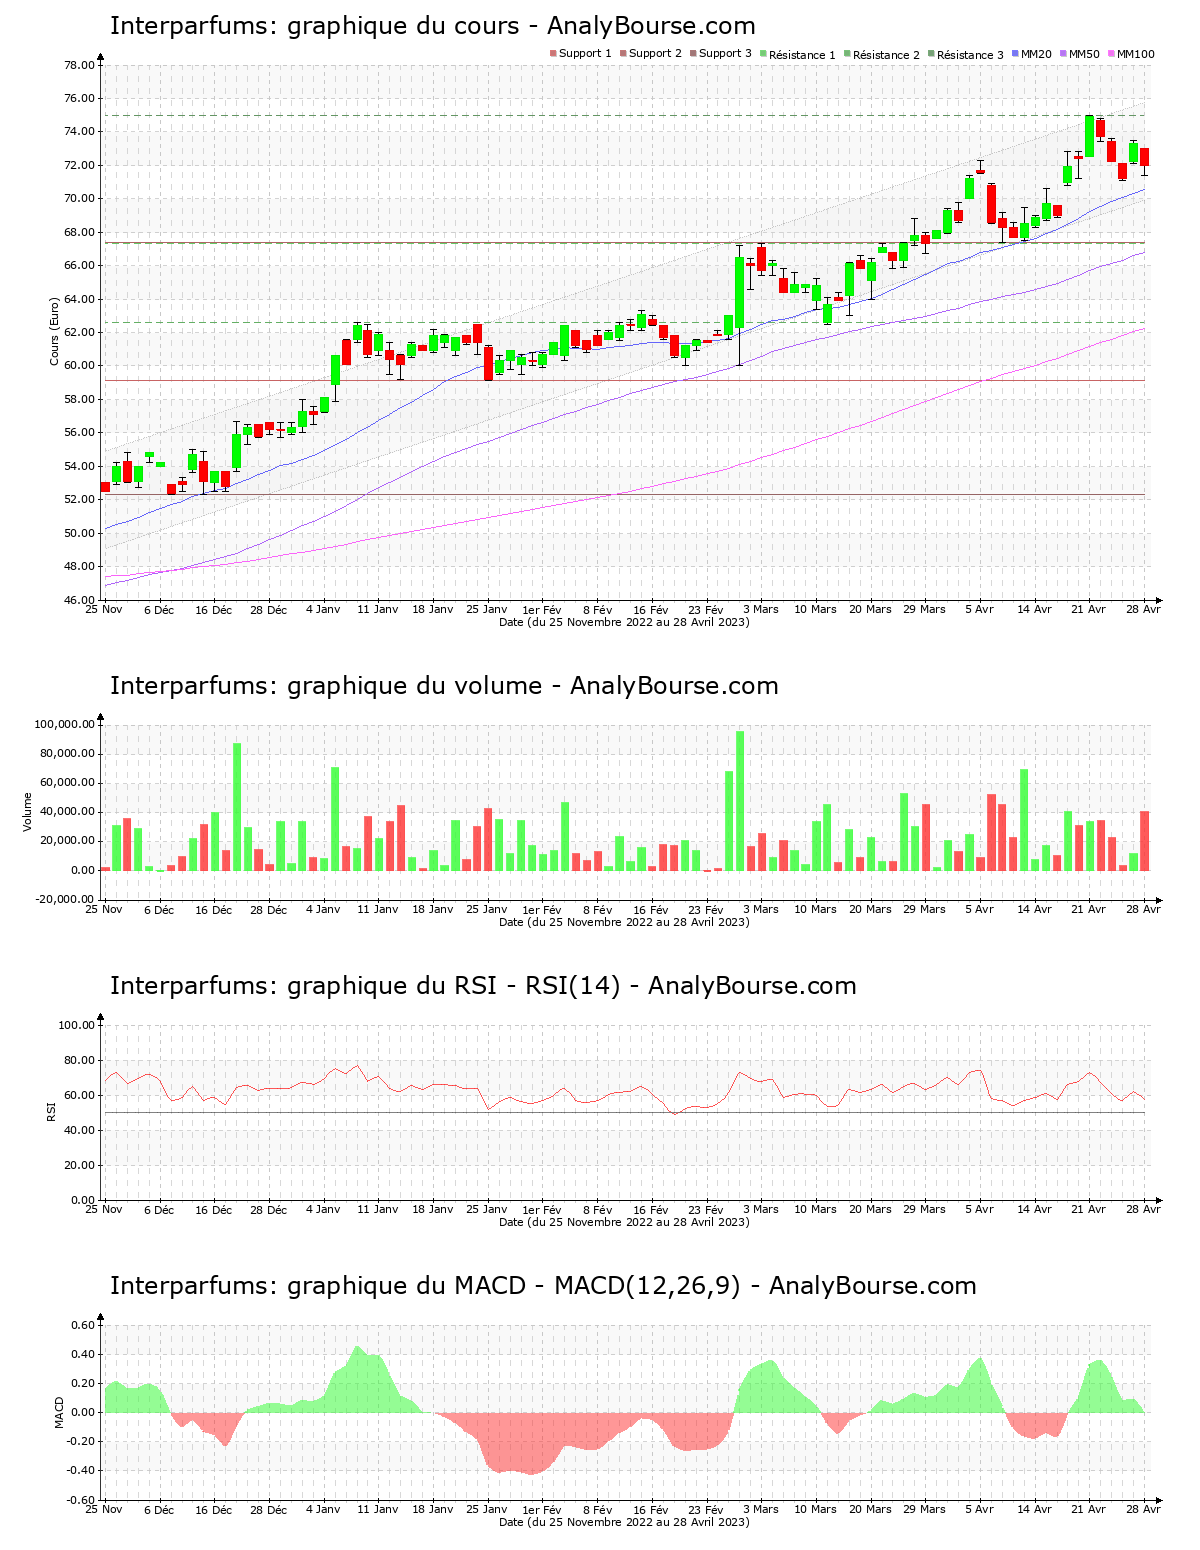Click the 'MACD' vertical axis label
Screen dimensions: 1200x1550
[59, 1412]
